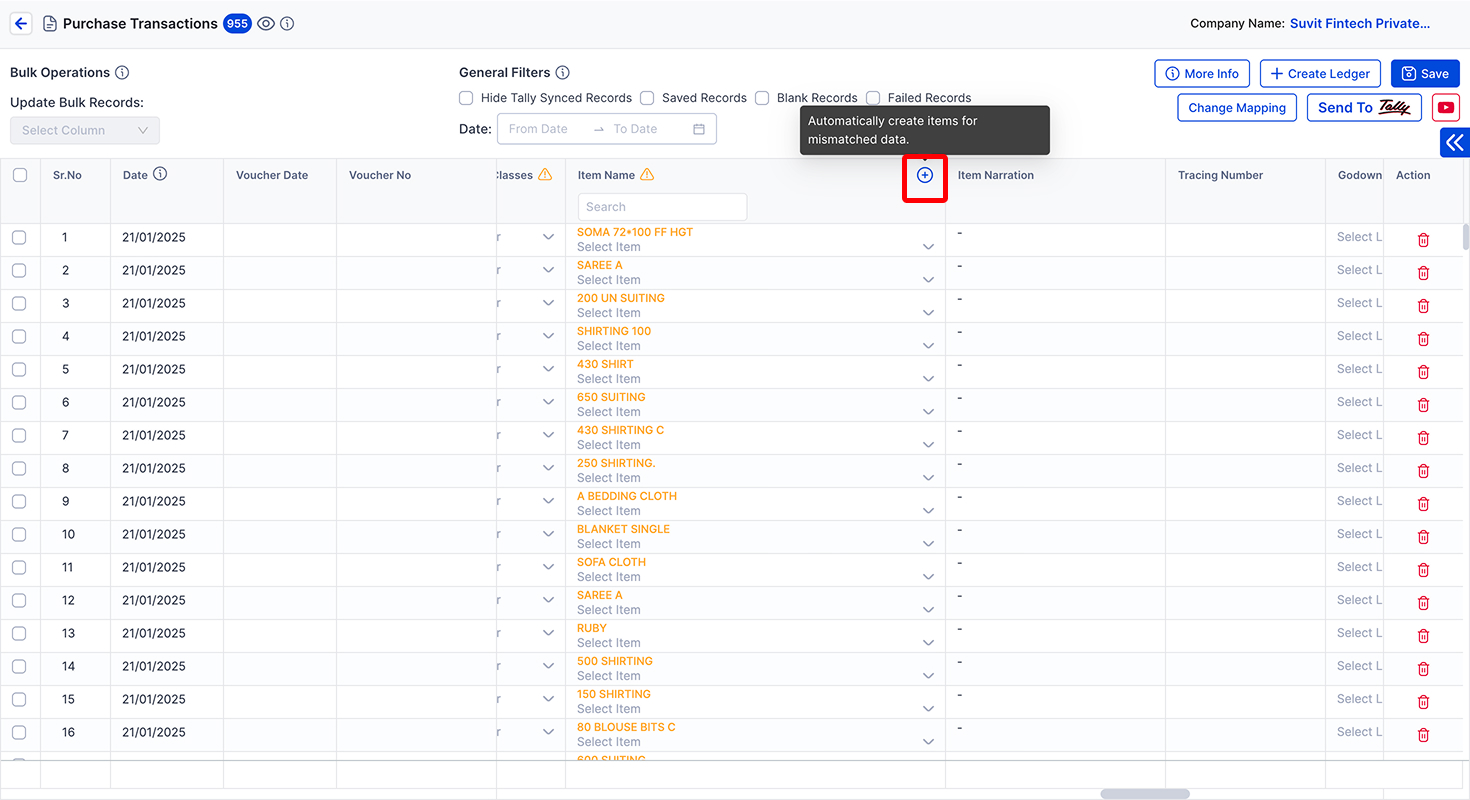This screenshot has height=800, width=1470.
Task: Expand Select Item dropdown for 200 UN SUITING
Action: coord(928,313)
